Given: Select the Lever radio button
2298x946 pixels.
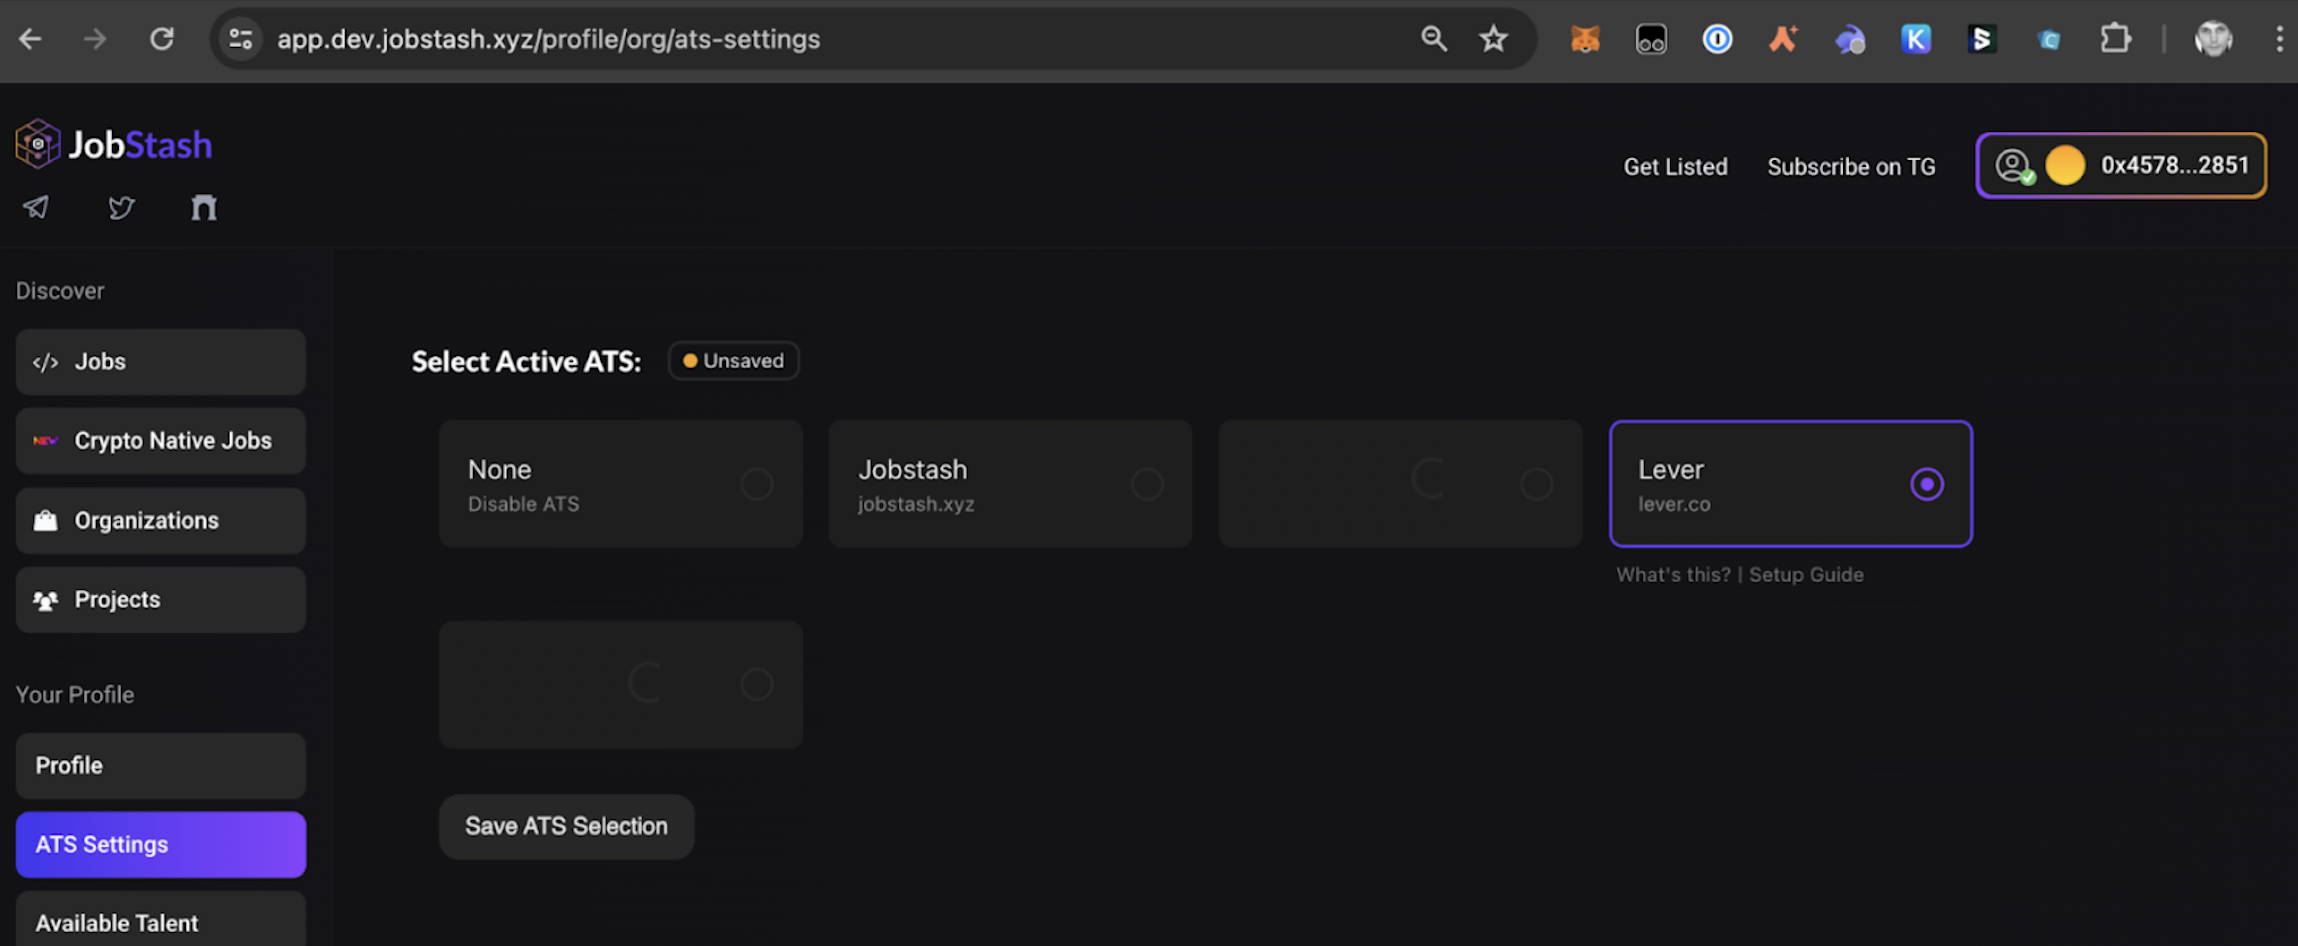Looking at the screenshot, I should (x=1927, y=484).
